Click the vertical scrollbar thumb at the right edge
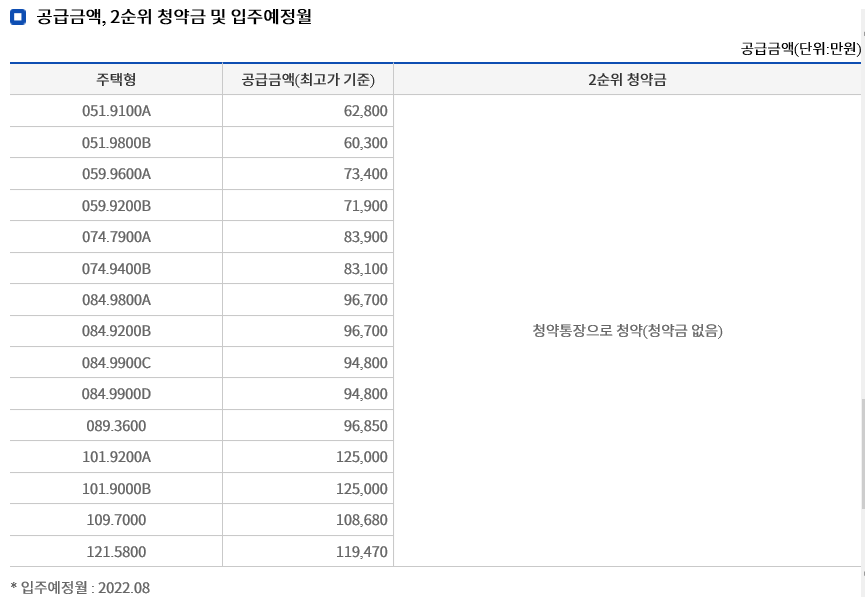Viewport: 865px width, 597px height. tap(863, 454)
